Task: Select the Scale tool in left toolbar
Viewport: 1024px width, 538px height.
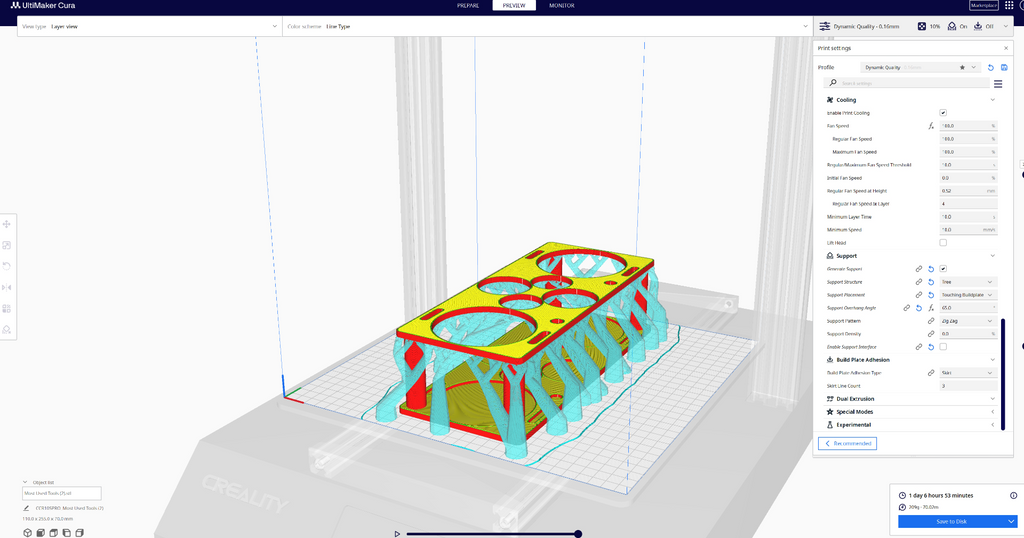Action: point(7,245)
